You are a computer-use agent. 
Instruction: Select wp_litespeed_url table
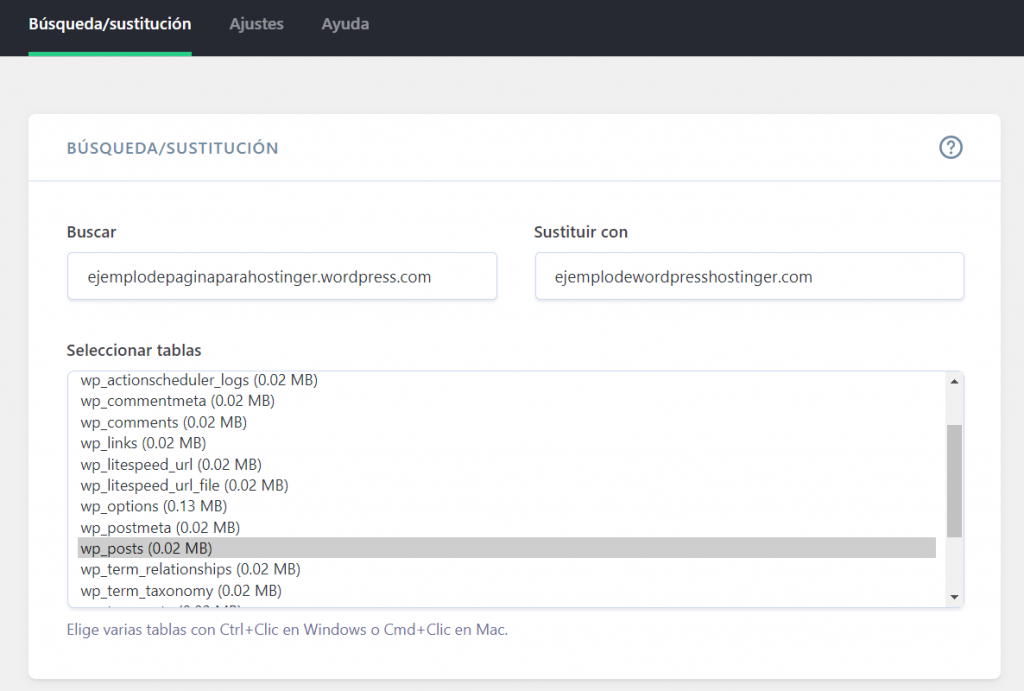pos(171,464)
